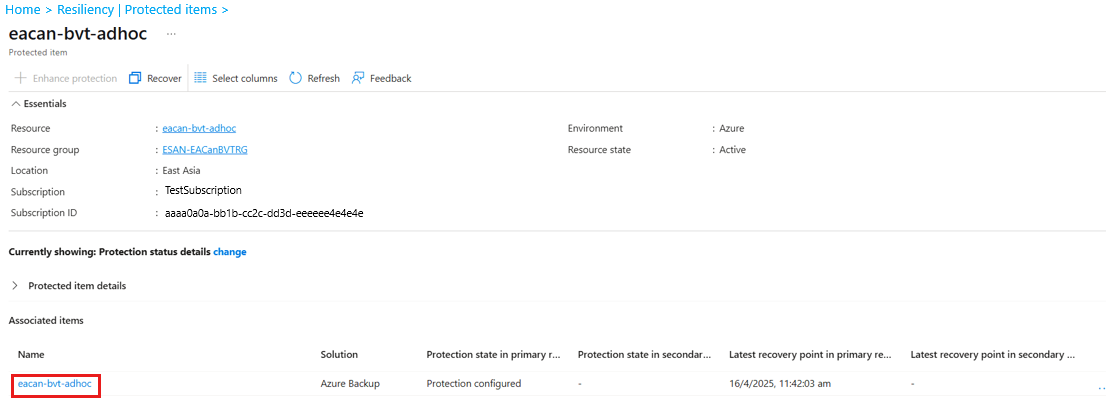The height and width of the screenshot is (419, 1106).
Task: Click the Feedback person icon
Action: point(358,78)
